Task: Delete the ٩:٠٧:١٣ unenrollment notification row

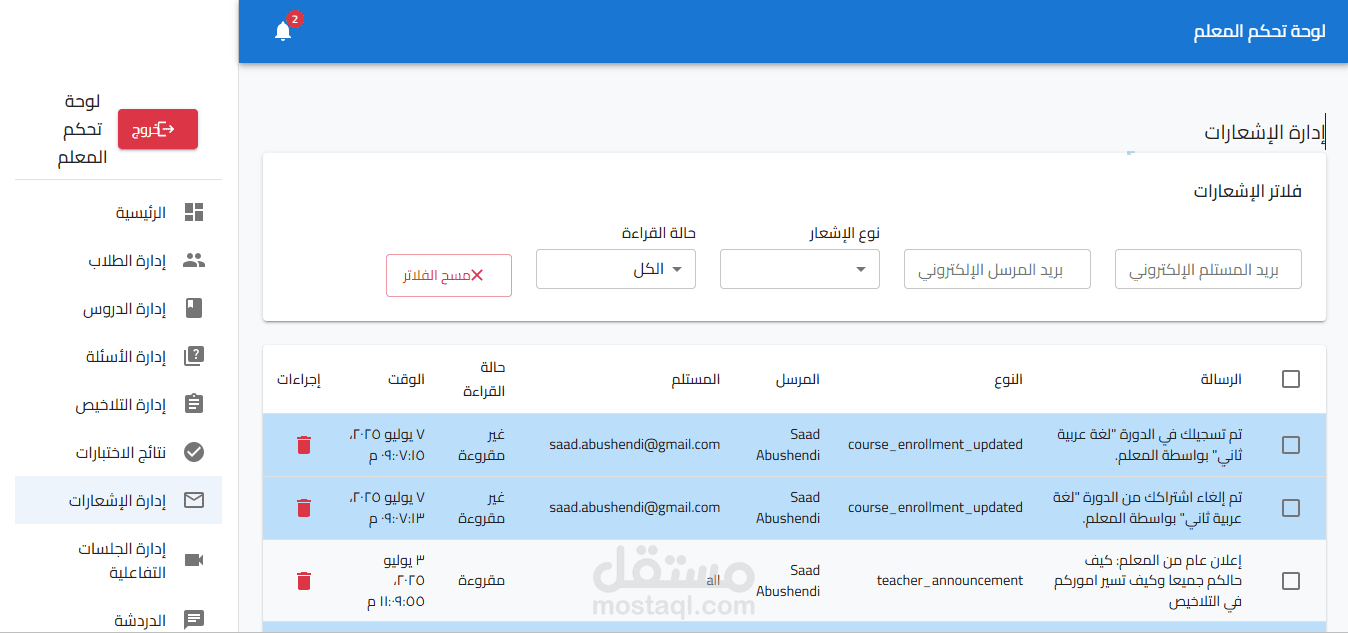Action: (x=304, y=508)
